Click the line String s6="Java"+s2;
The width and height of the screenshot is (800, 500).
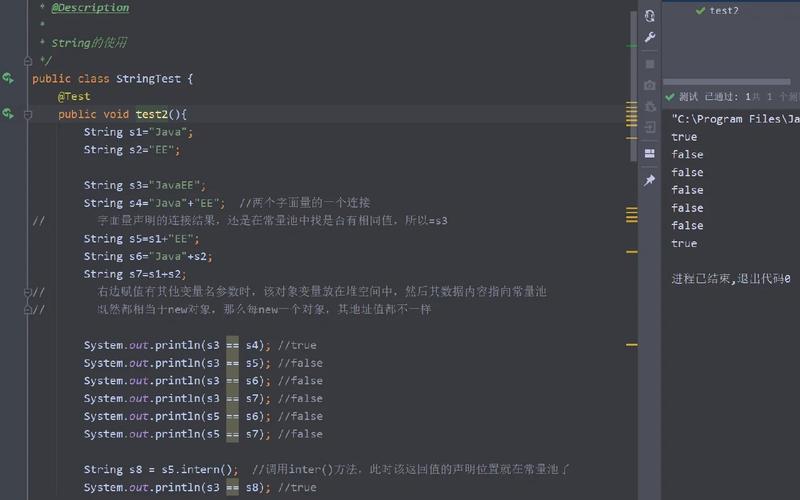[148, 257]
